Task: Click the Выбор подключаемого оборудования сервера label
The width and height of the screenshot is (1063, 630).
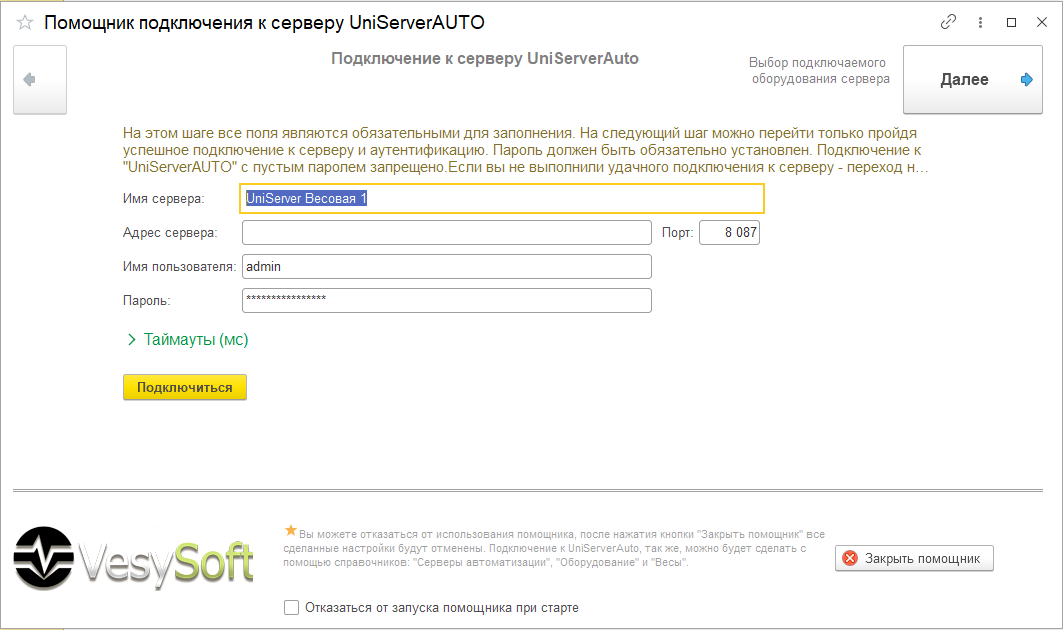Action: click(x=819, y=71)
